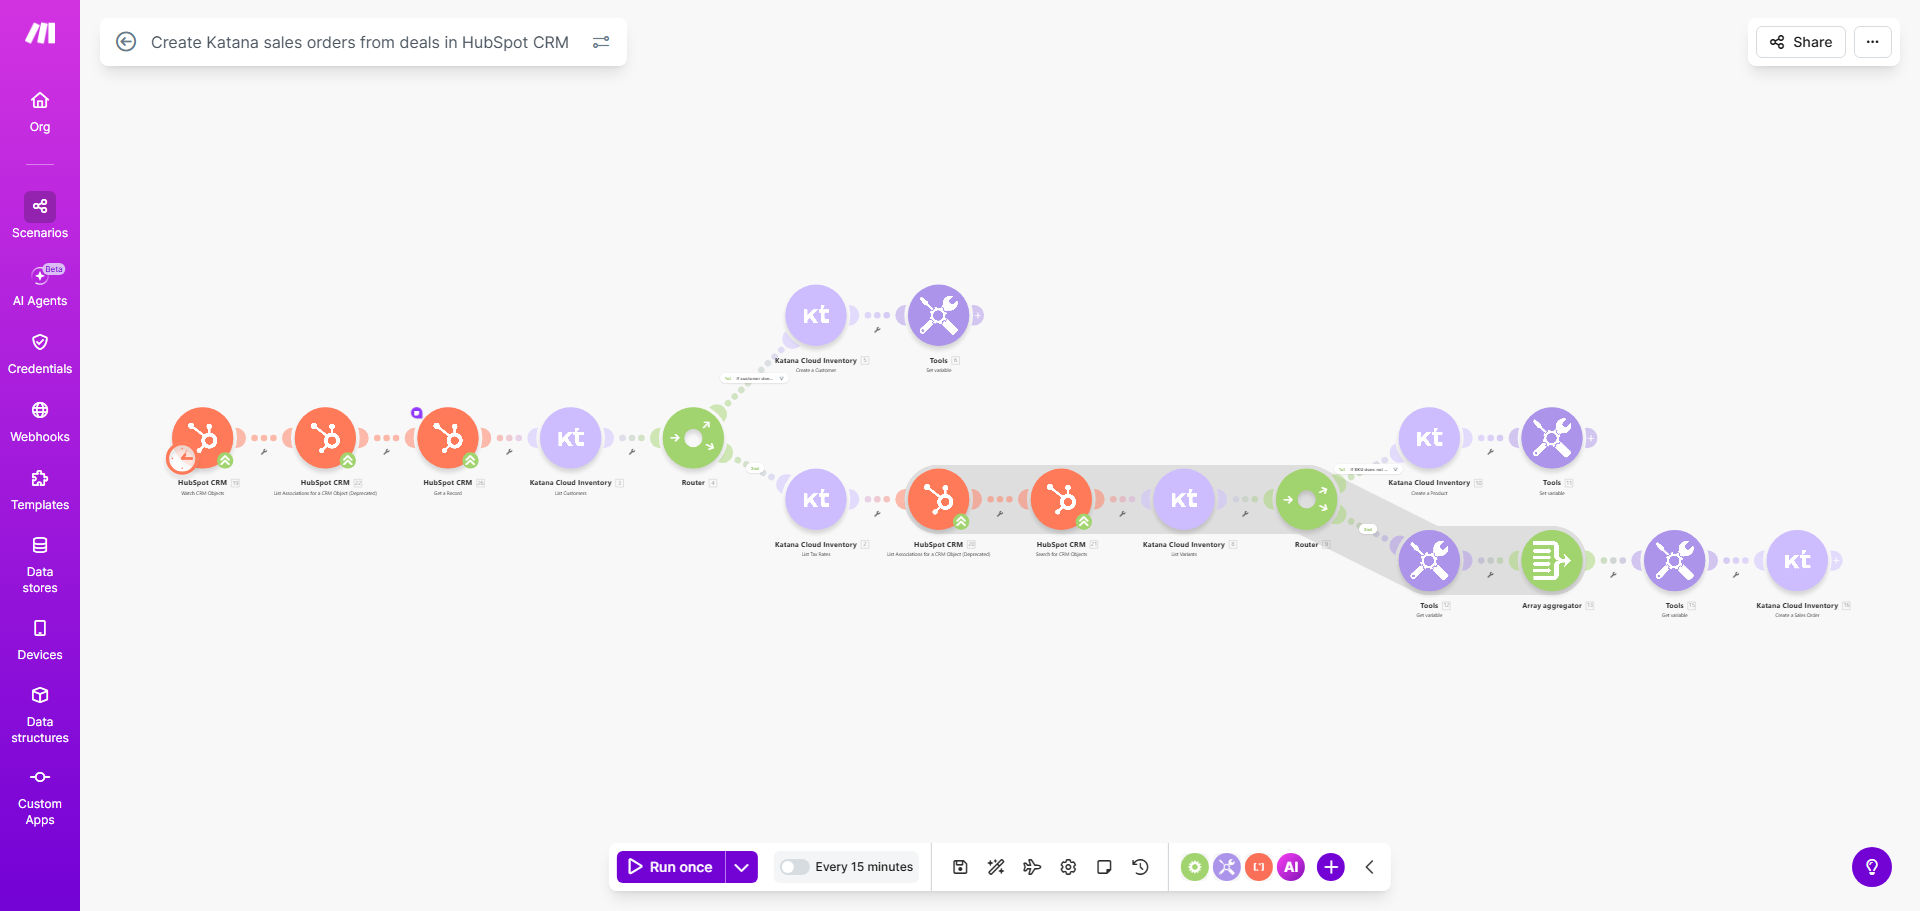1920x911 pixels.
Task: Open the HubSpot CRM Get a Record module
Action: [448, 437]
